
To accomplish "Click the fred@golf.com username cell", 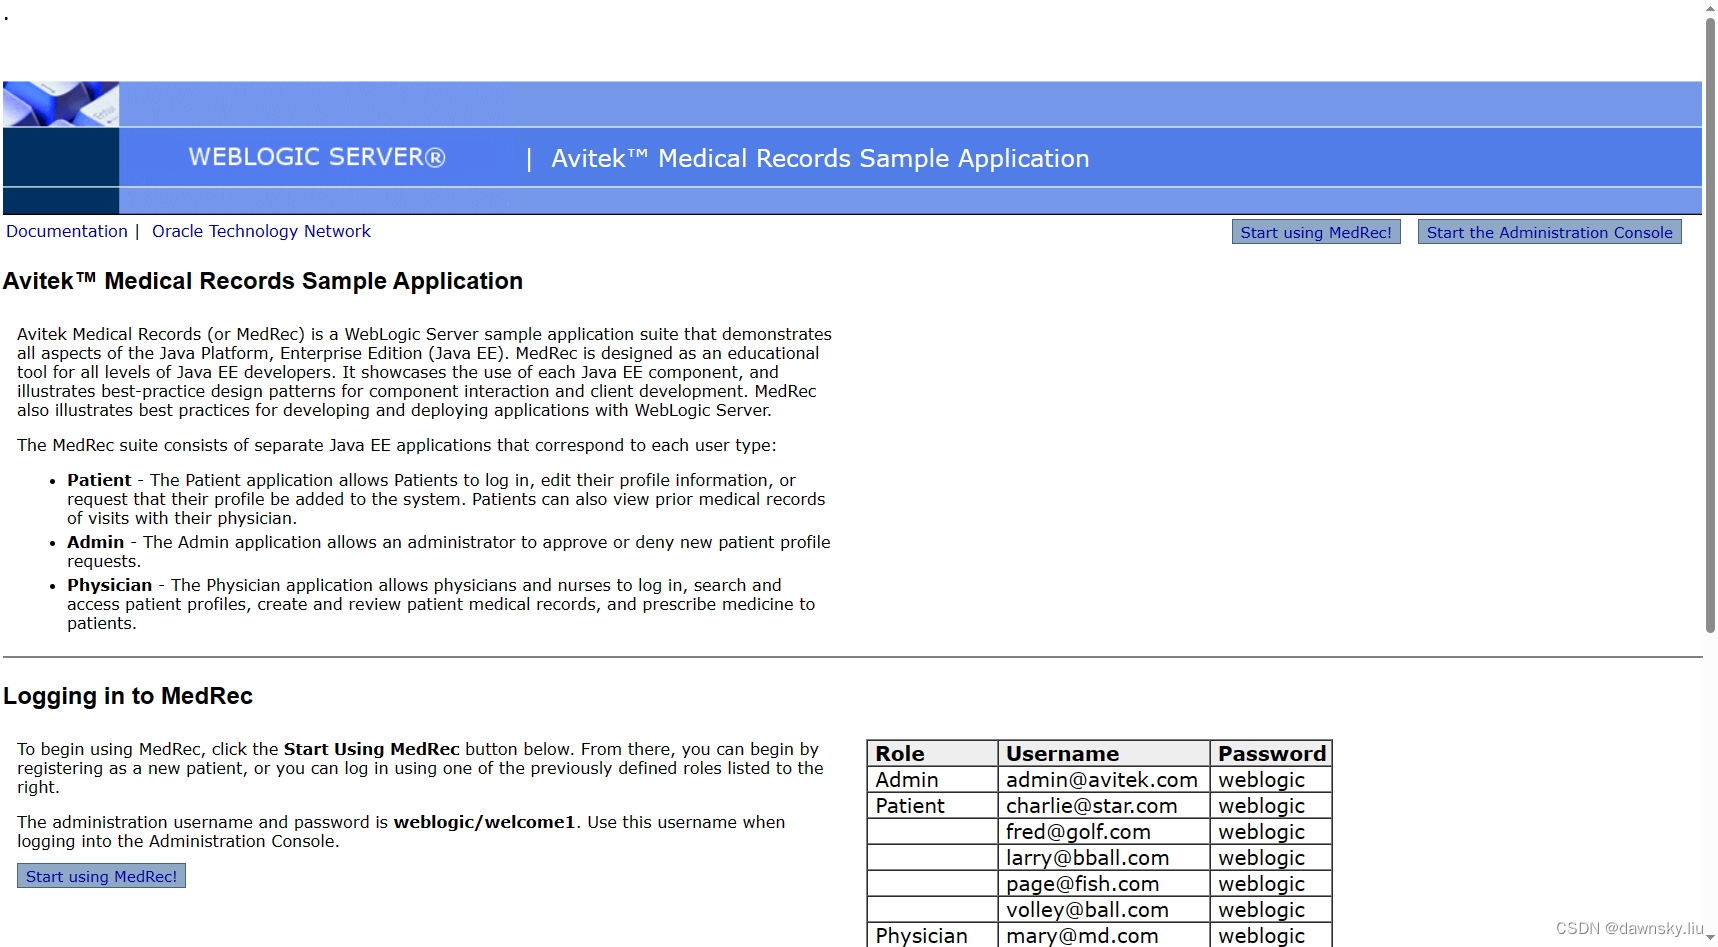I will click(1104, 832).
